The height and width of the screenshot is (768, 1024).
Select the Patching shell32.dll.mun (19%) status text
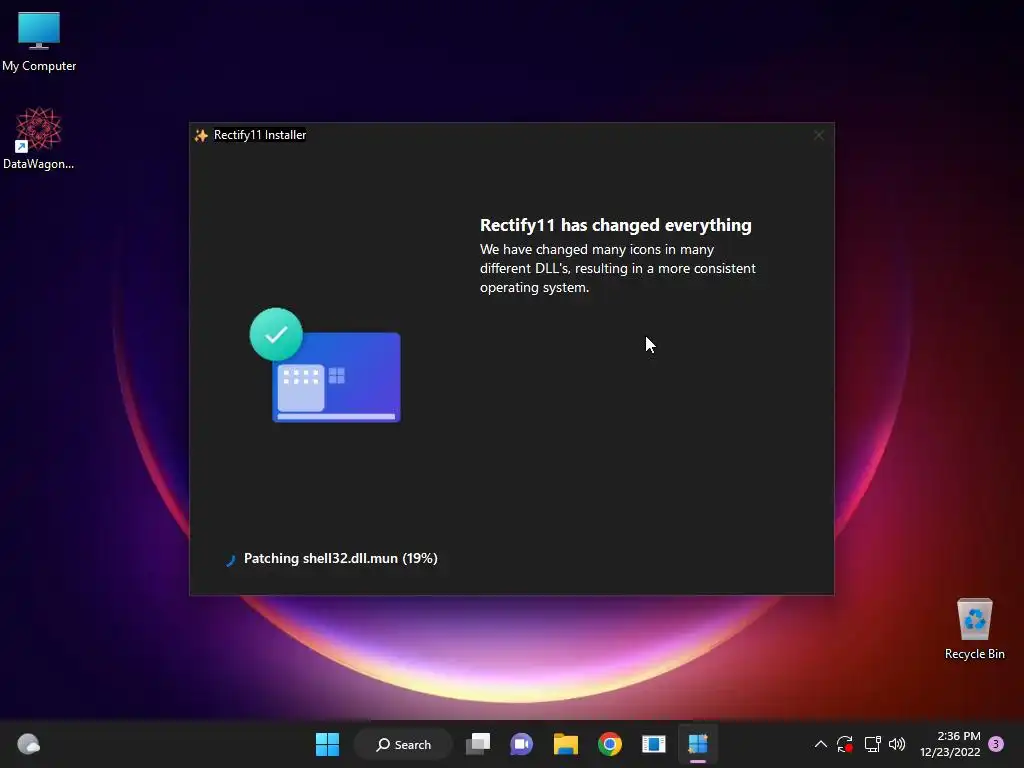point(340,558)
